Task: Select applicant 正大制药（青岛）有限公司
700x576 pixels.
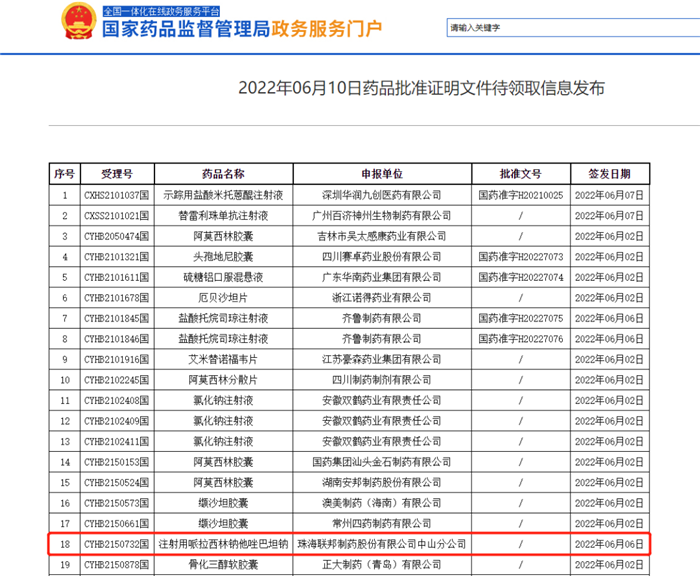Action: click(382, 565)
